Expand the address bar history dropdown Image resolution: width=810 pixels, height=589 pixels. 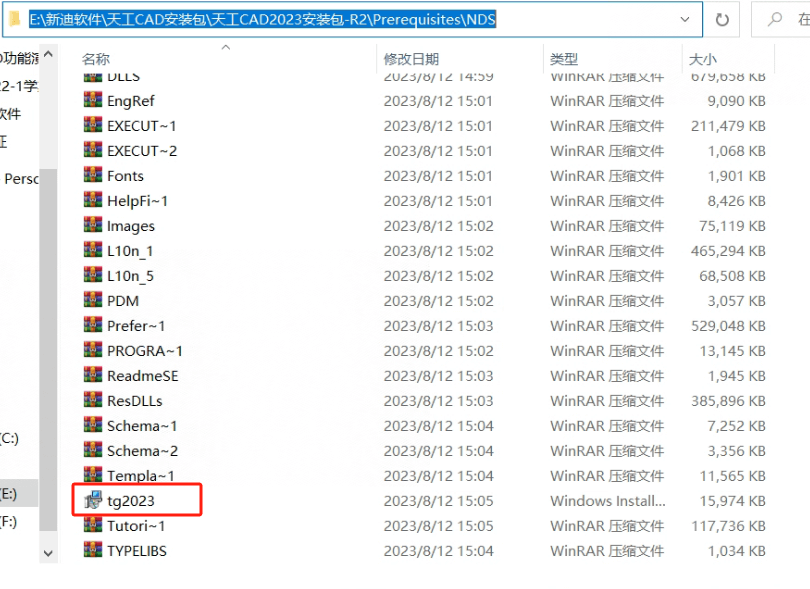pos(685,19)
